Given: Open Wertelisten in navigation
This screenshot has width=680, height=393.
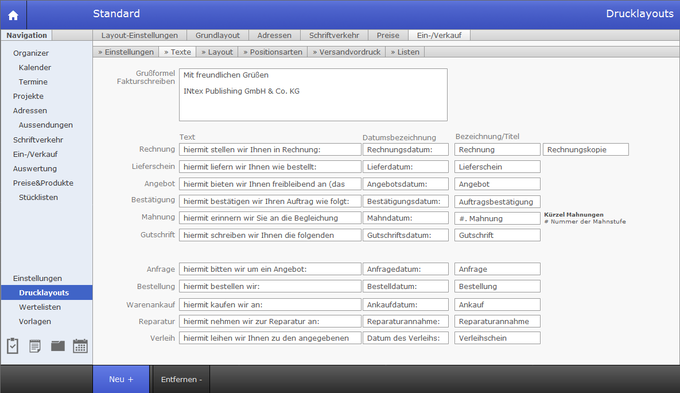Looking at the screenshot, I should [39, 307].
